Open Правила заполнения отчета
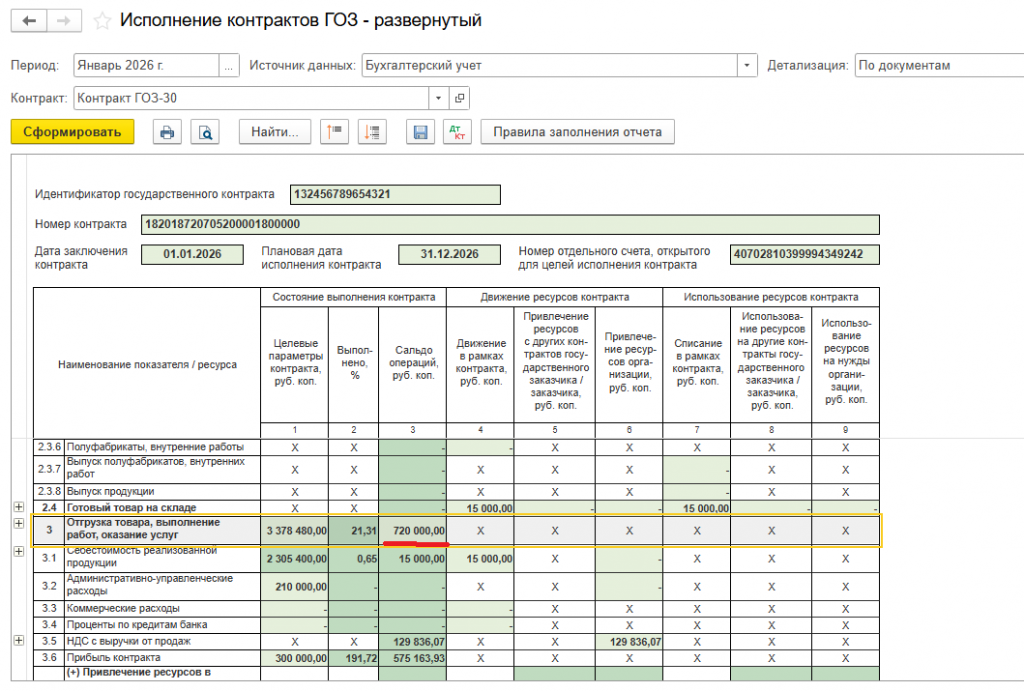This screenshot has height=691, width=1024. pos(577,132)
